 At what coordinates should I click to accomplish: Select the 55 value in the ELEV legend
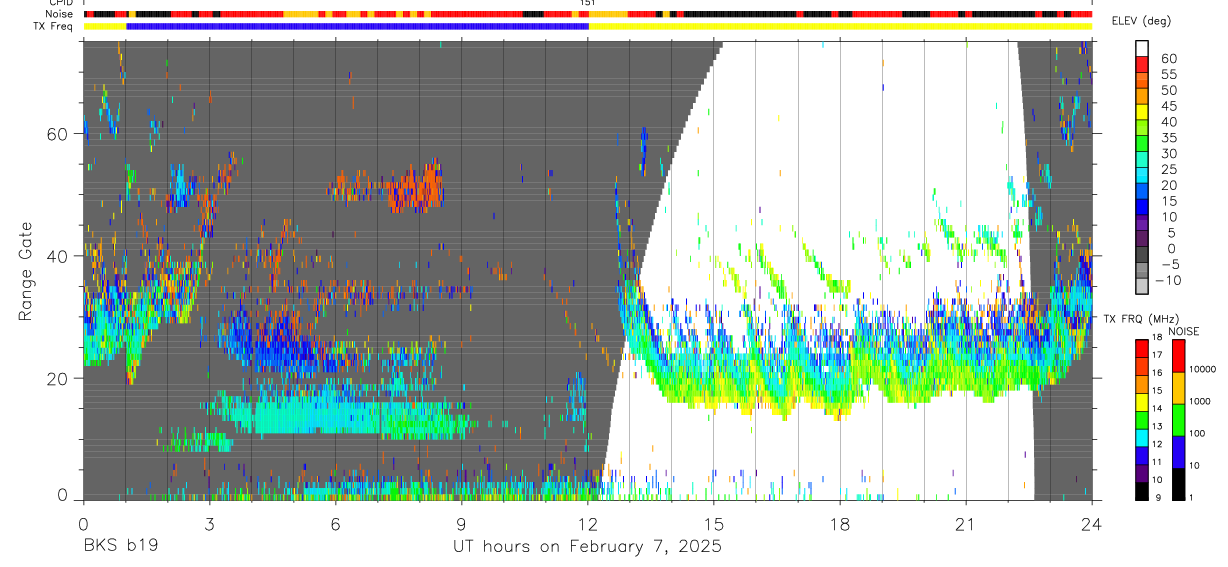tap(1169, 75)
